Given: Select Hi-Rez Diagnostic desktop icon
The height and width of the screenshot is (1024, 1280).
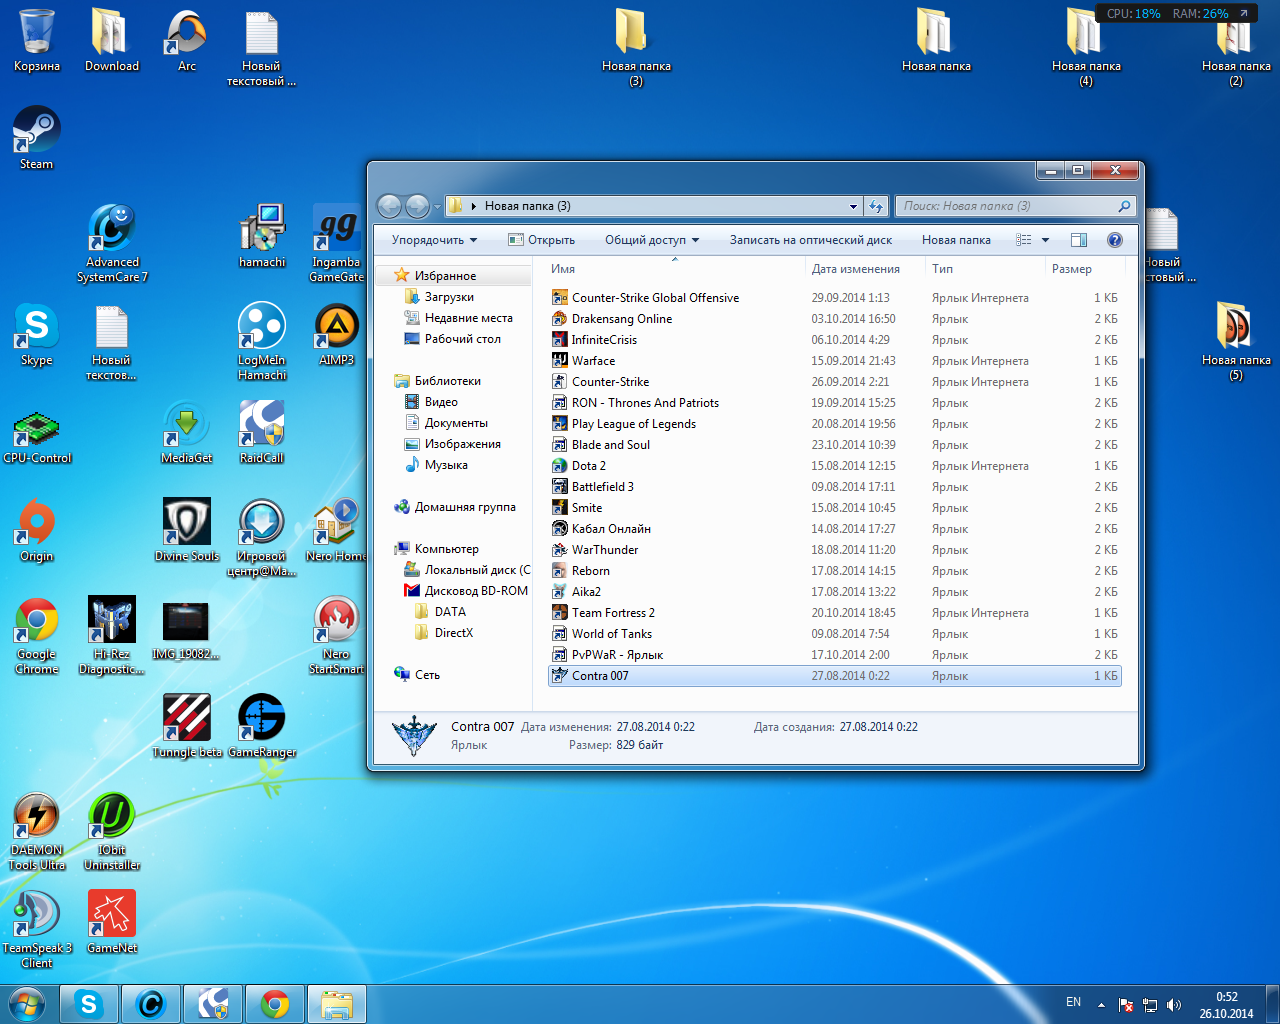Looking at the screenshot, I should tap(112, 635).
